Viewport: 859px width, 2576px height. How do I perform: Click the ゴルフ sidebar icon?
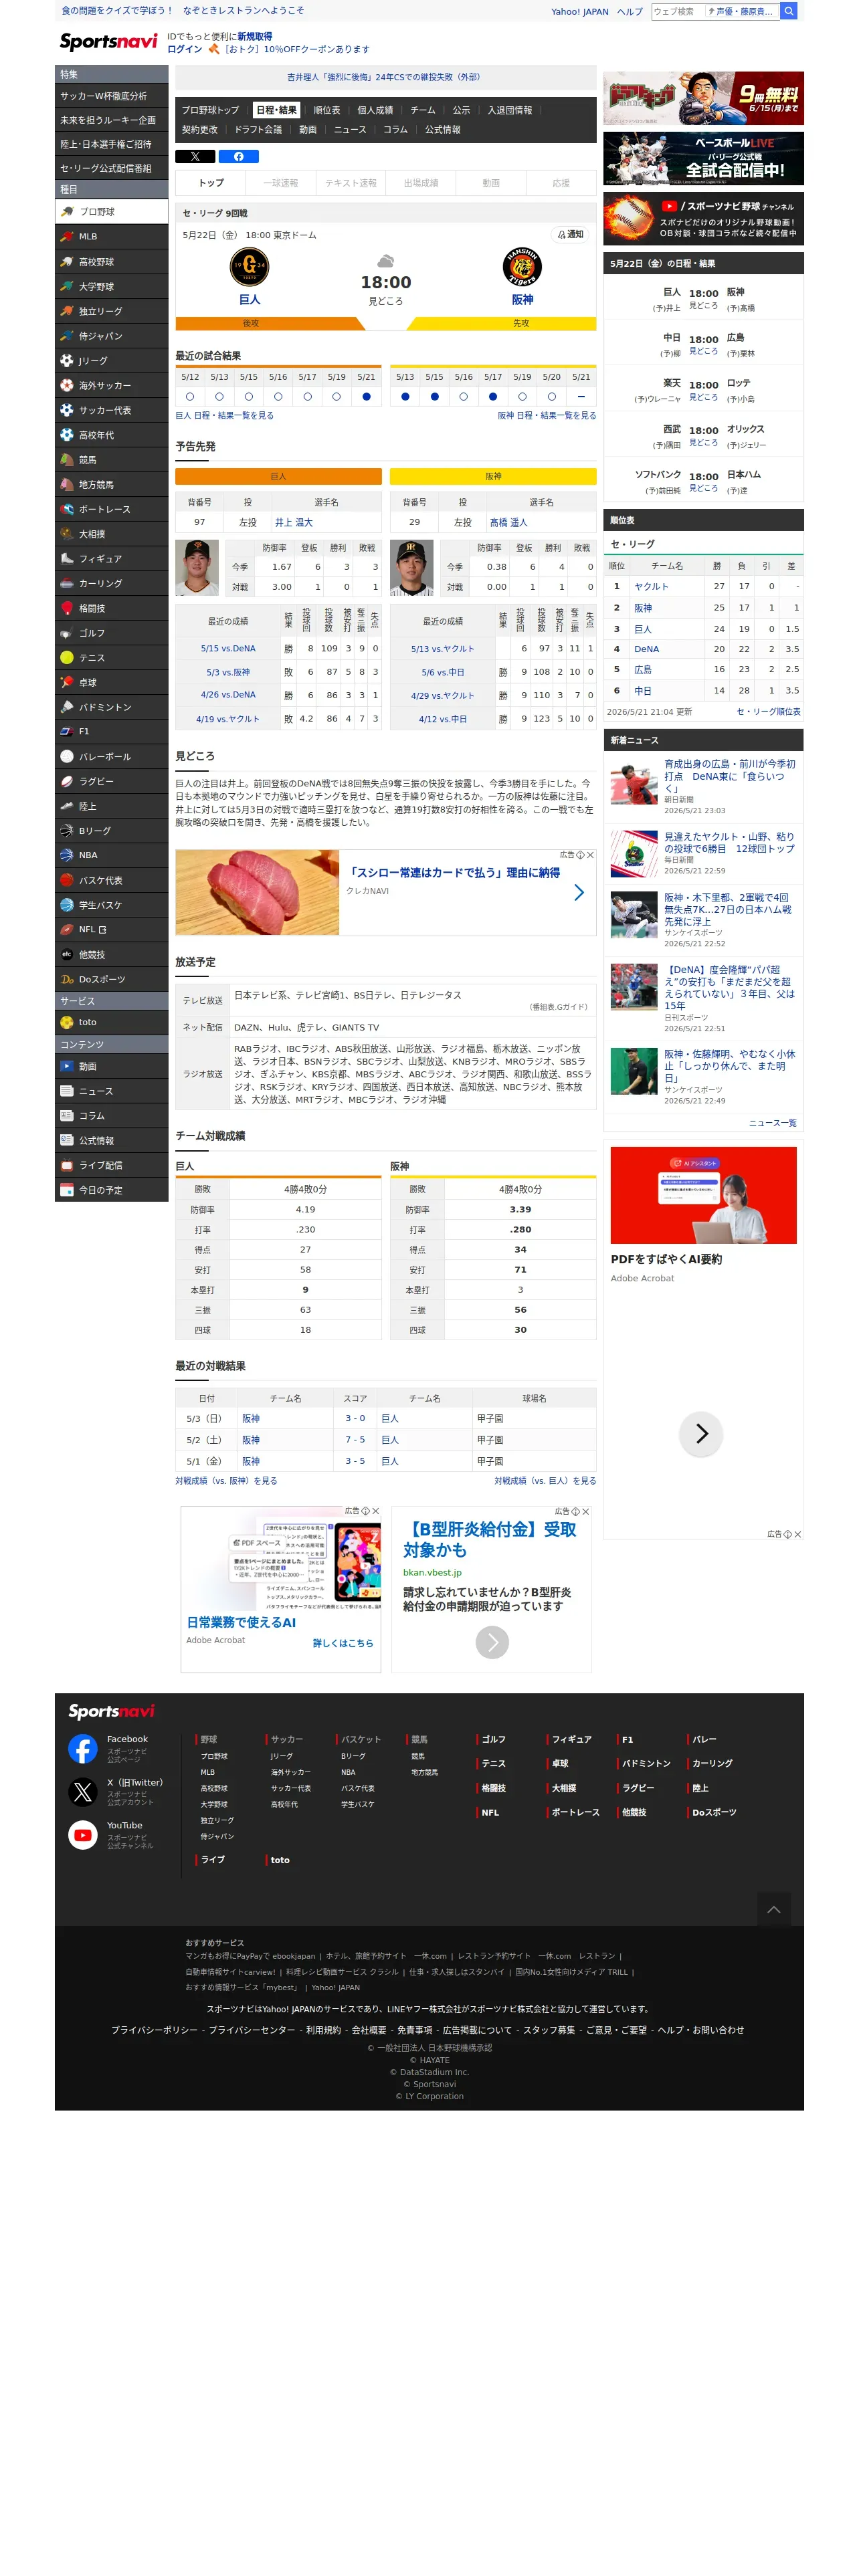67,633
